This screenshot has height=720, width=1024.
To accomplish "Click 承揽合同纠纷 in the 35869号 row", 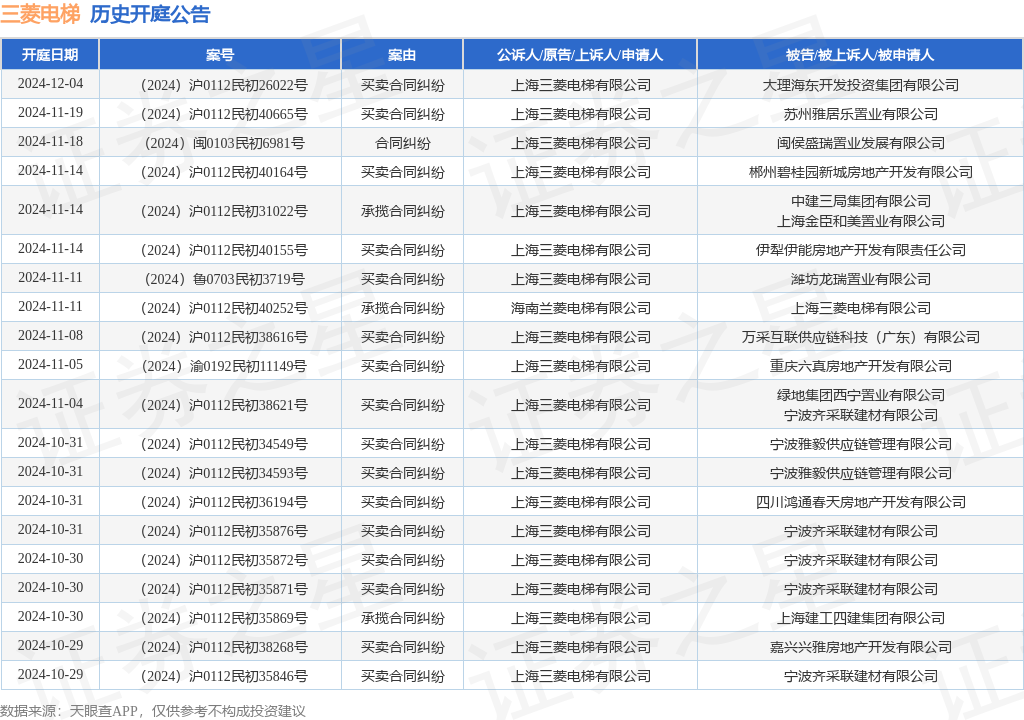I will click(x=402, y=618).
